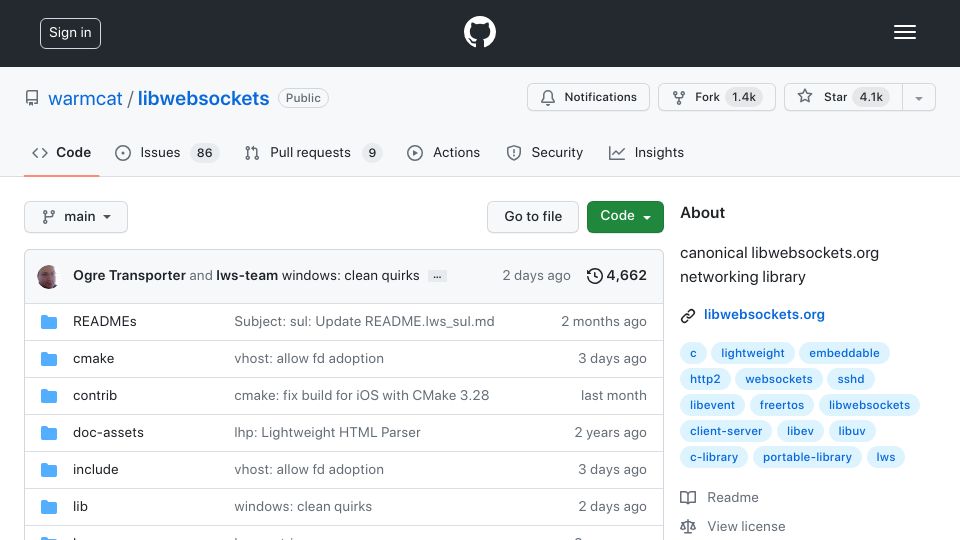The image size is (960, 540).
Task: Click the Sign in button
Action: tap(70, 33)
